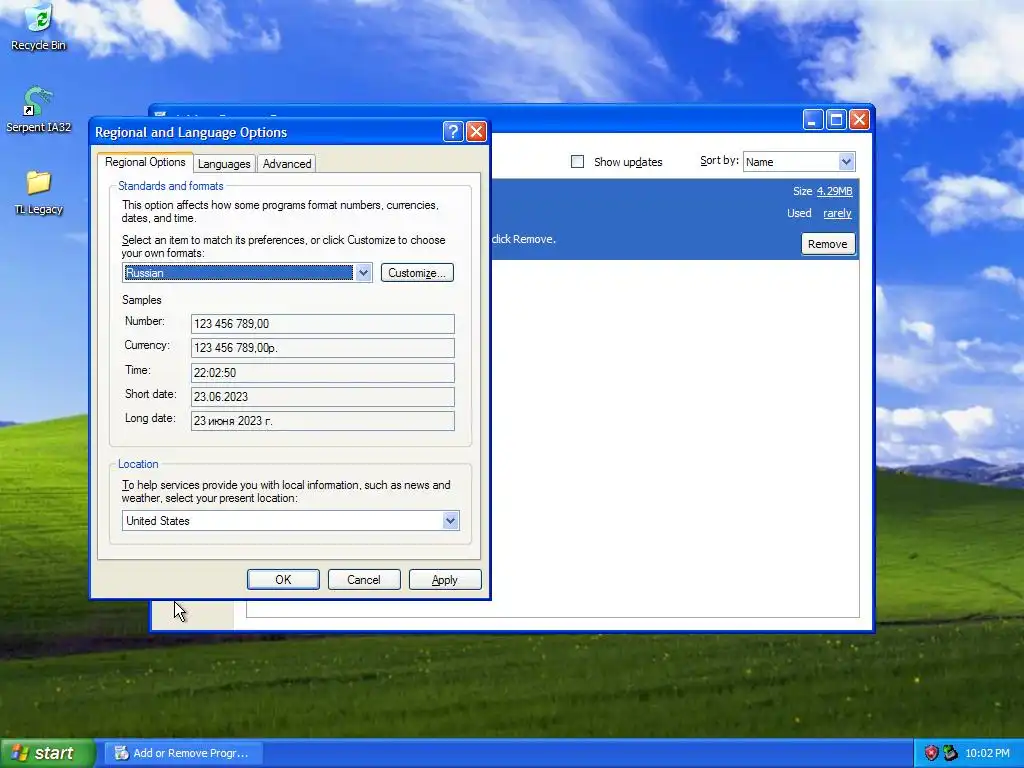Maximize the Add or Remove Programs window

(836, 120)
